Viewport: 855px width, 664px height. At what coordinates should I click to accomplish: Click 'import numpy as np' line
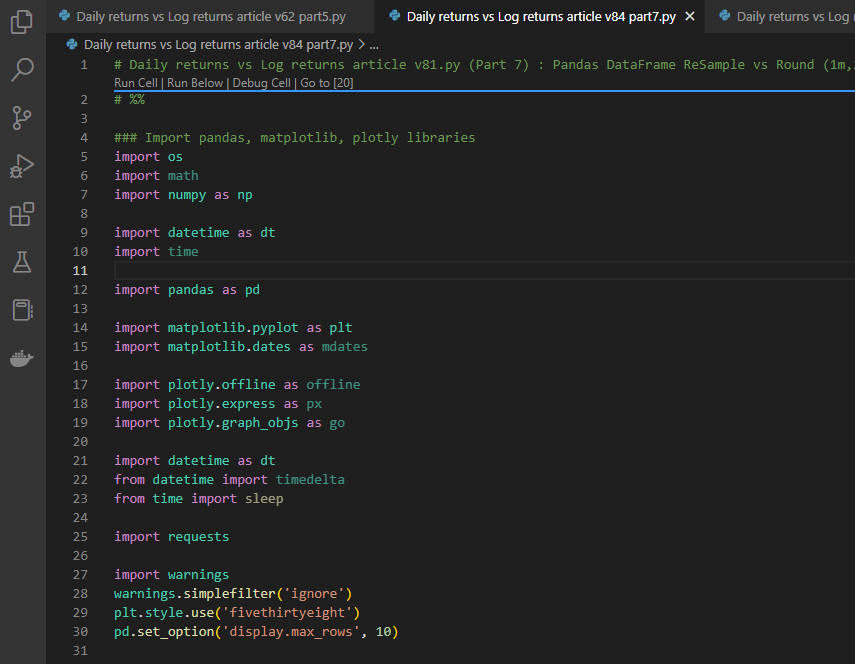183,195
